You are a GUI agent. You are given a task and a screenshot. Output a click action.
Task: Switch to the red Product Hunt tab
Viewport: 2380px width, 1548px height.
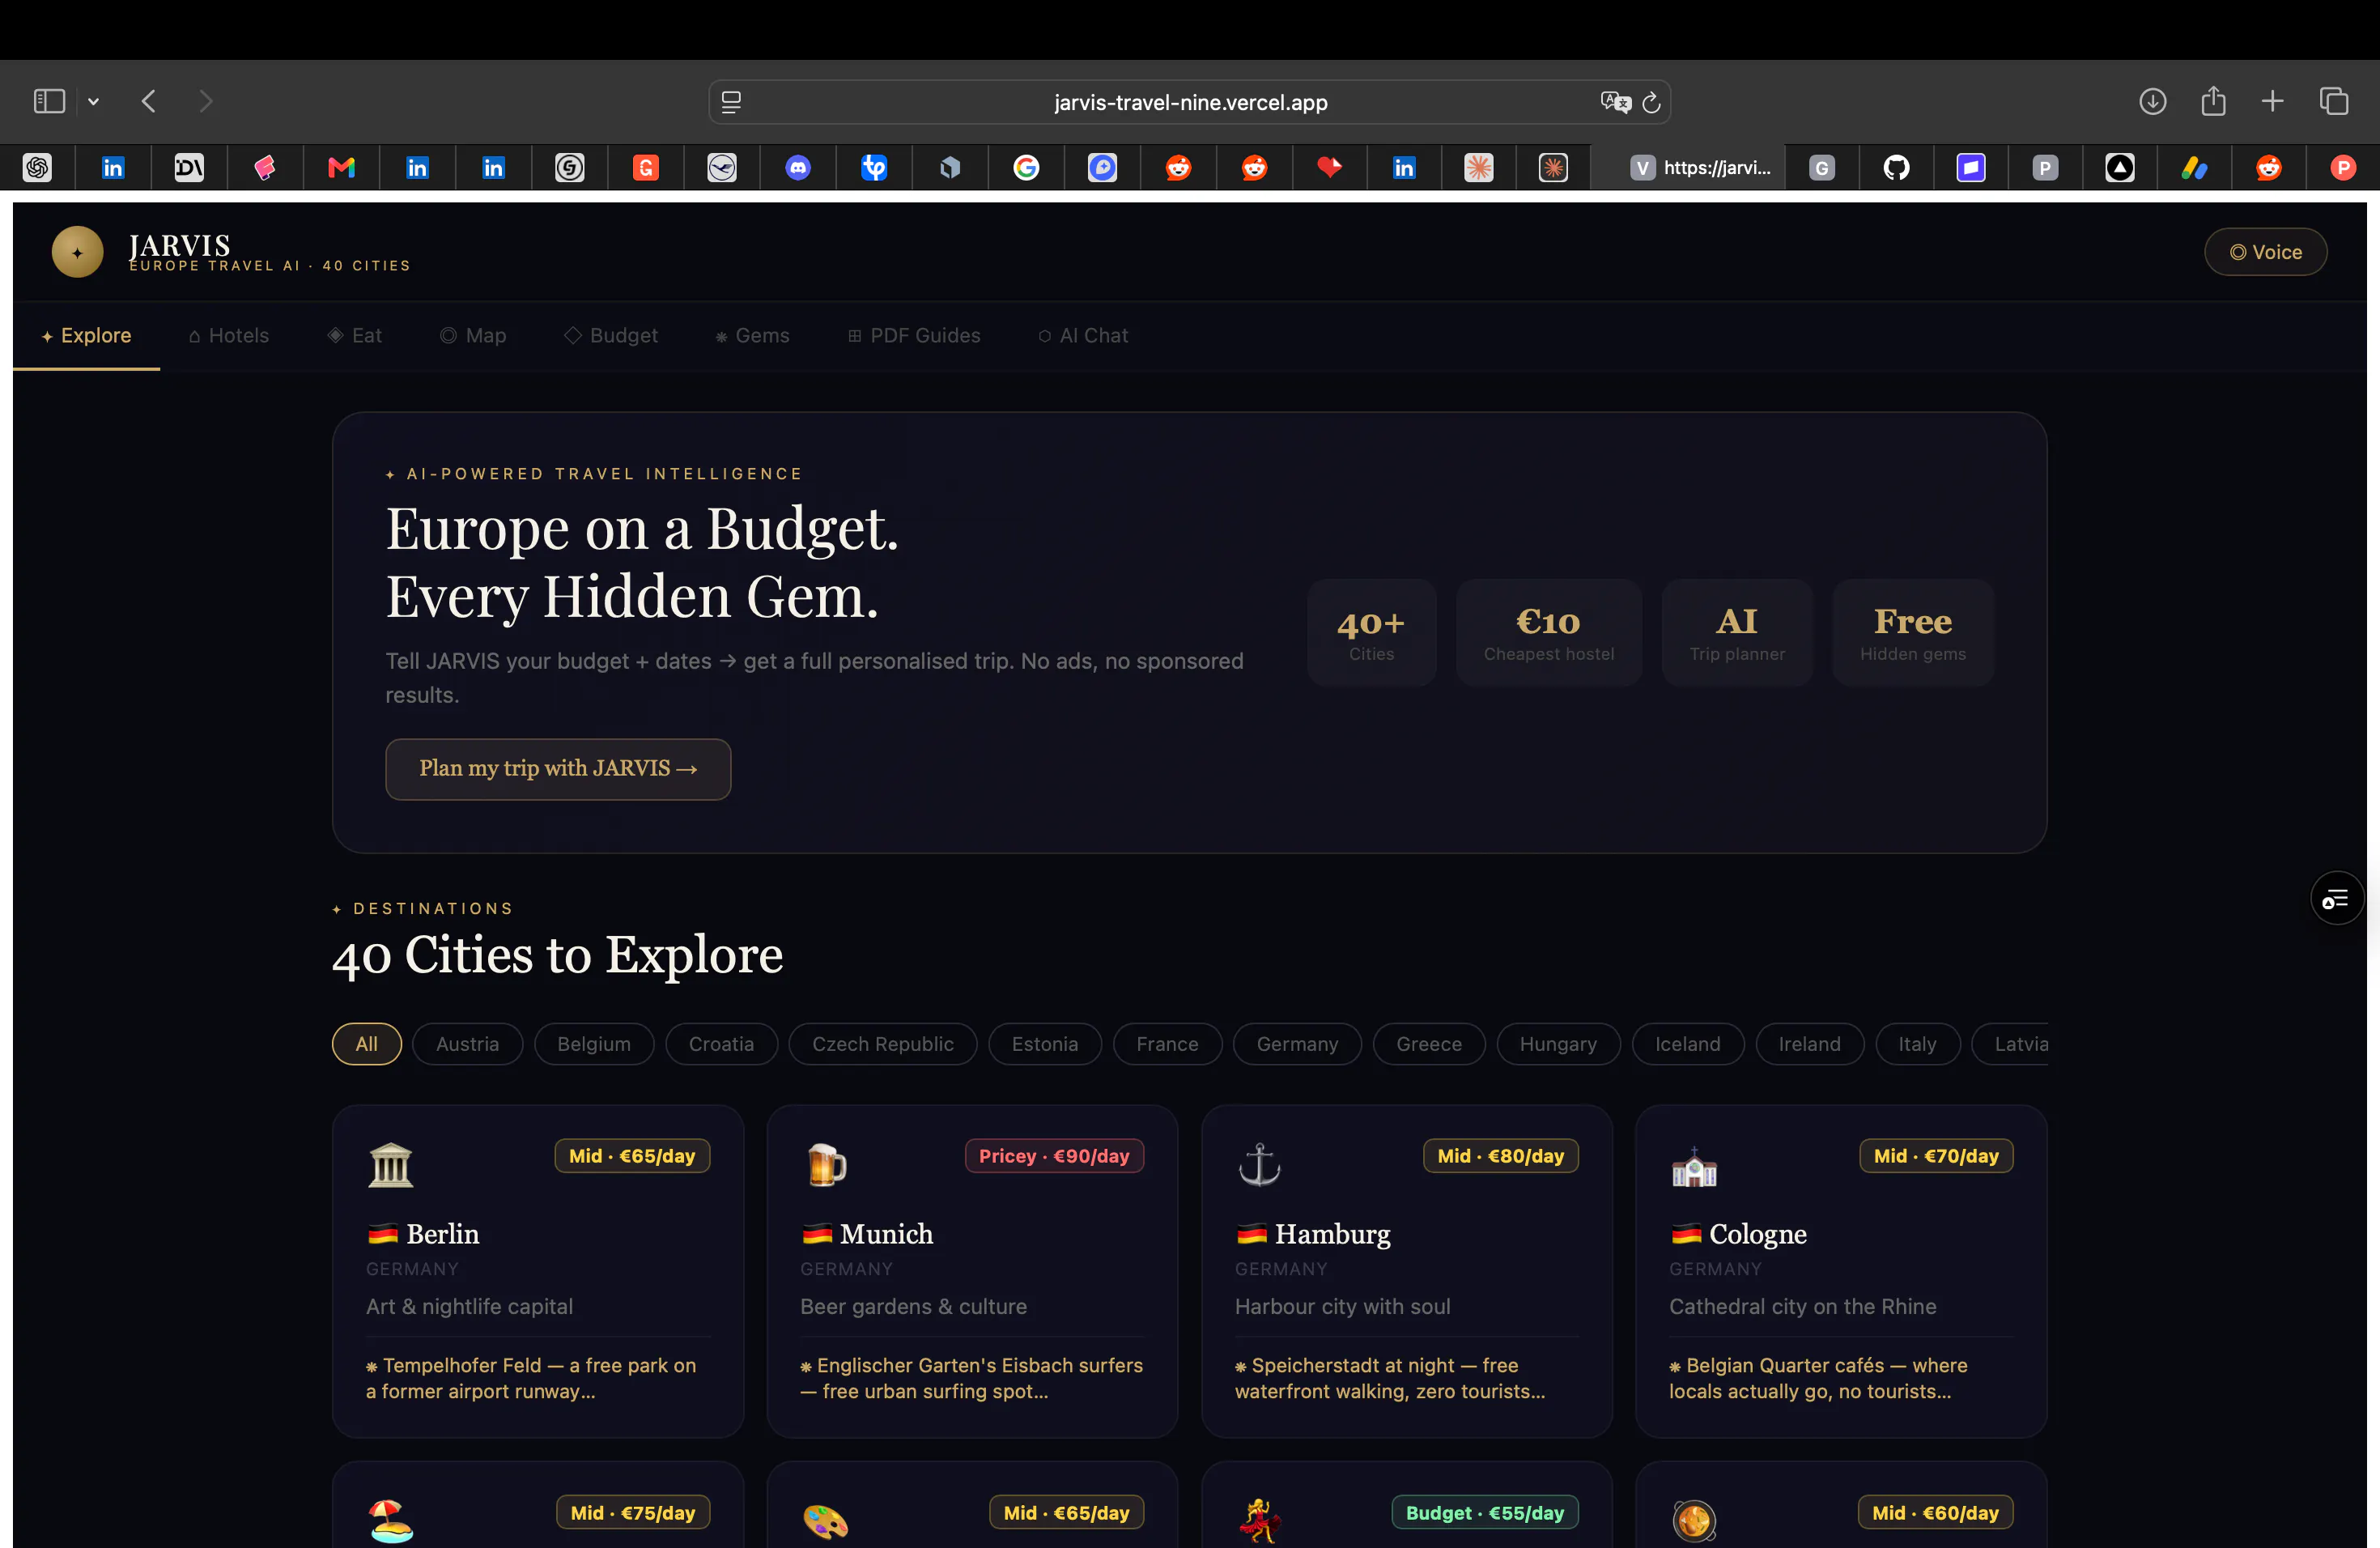click(x=2342, y=167)
